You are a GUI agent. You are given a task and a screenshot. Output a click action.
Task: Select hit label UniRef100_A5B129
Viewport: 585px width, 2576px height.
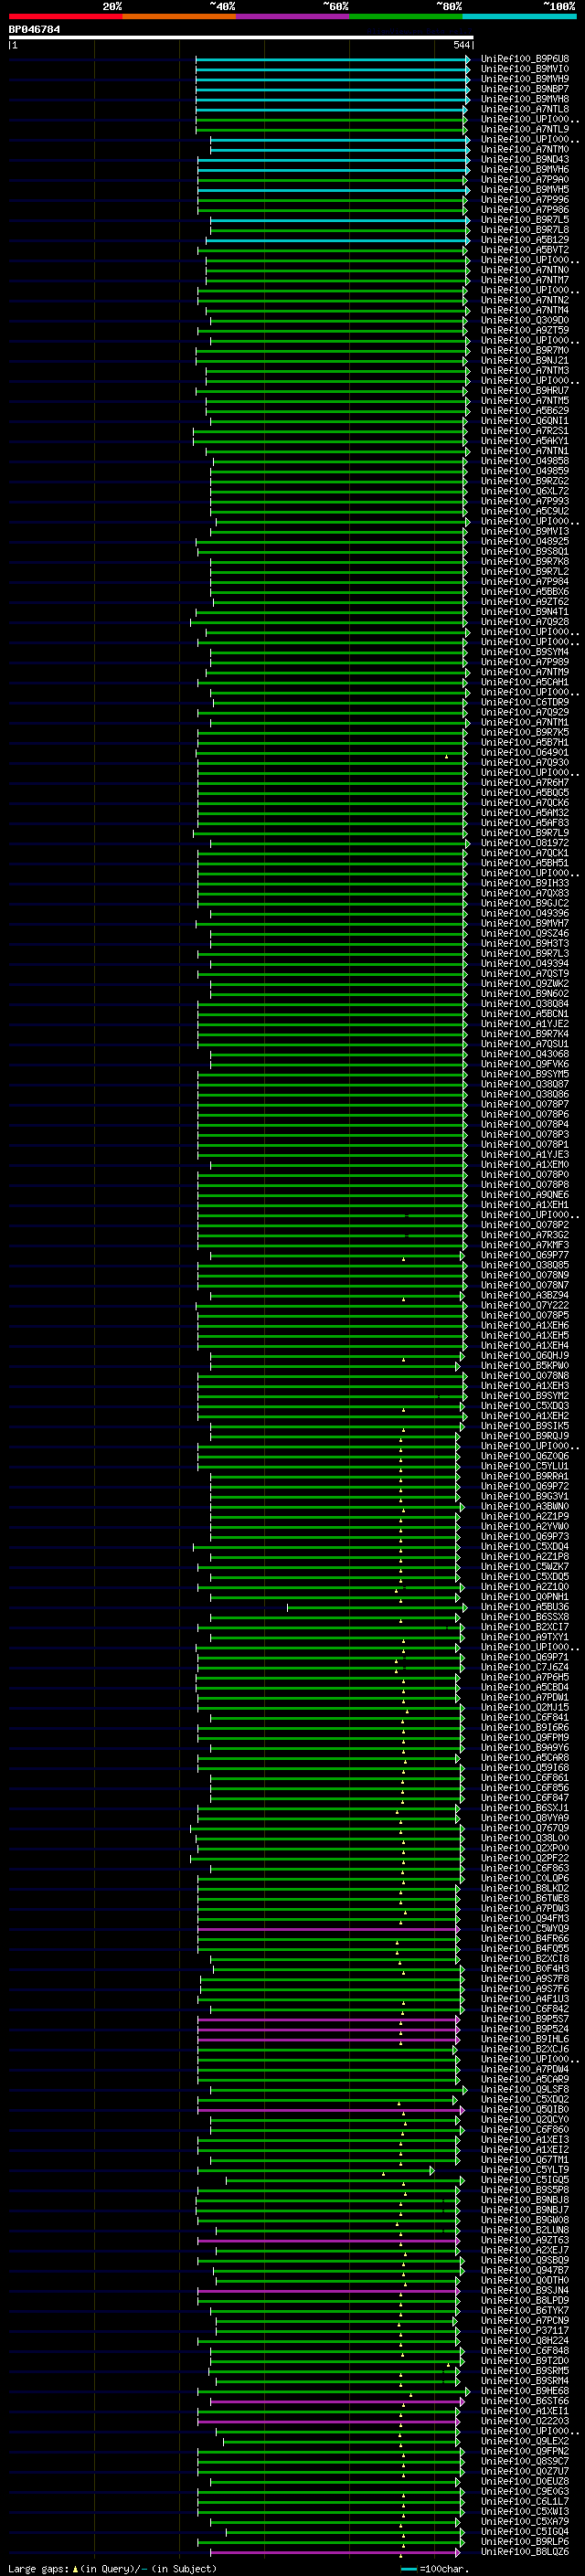525,240
